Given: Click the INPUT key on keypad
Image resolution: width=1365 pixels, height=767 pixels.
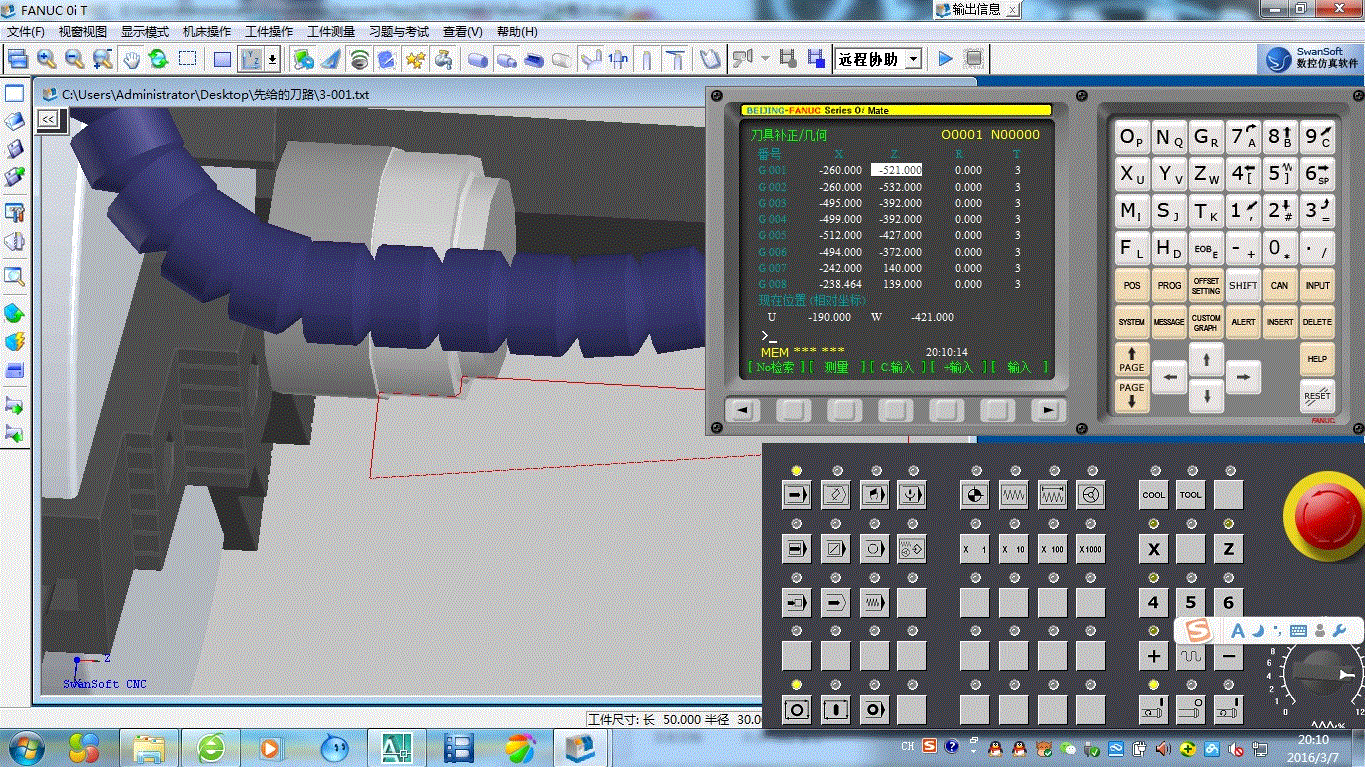Looking at the screenshot, I should click(1317, 286).
